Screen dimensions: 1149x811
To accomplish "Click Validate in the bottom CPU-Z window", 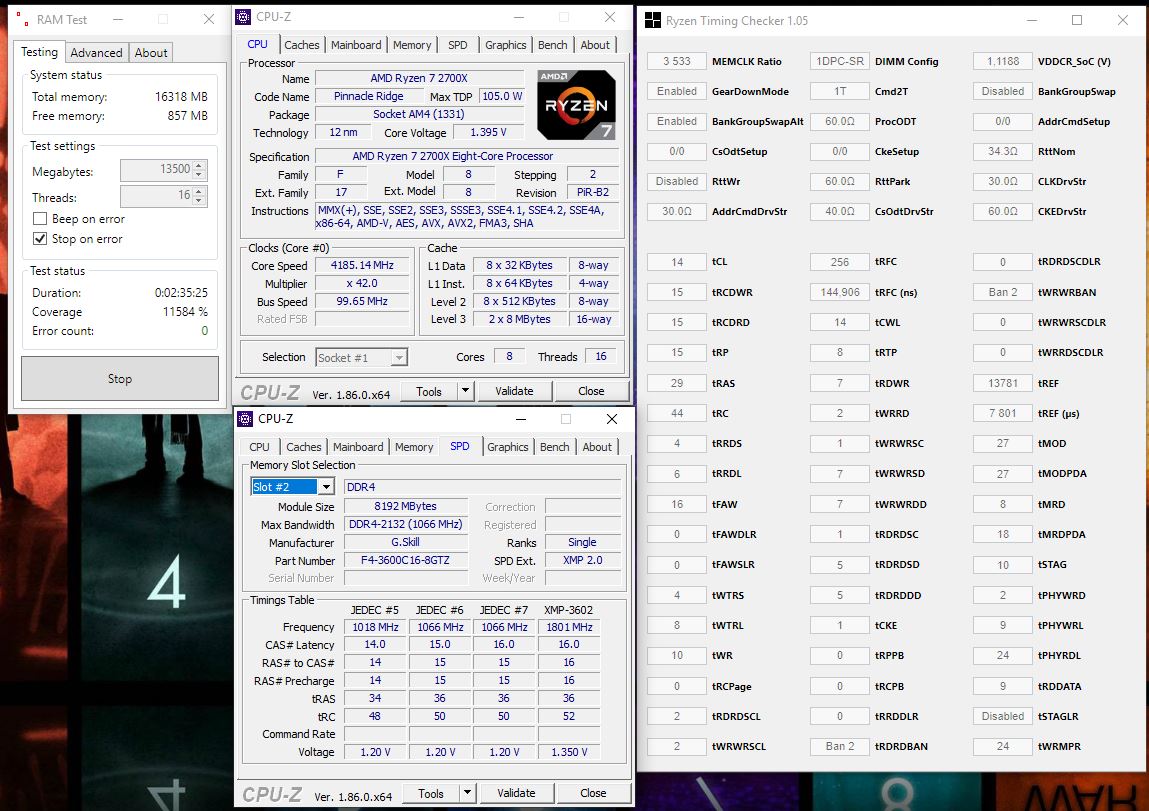I will (x=516, y=793).
